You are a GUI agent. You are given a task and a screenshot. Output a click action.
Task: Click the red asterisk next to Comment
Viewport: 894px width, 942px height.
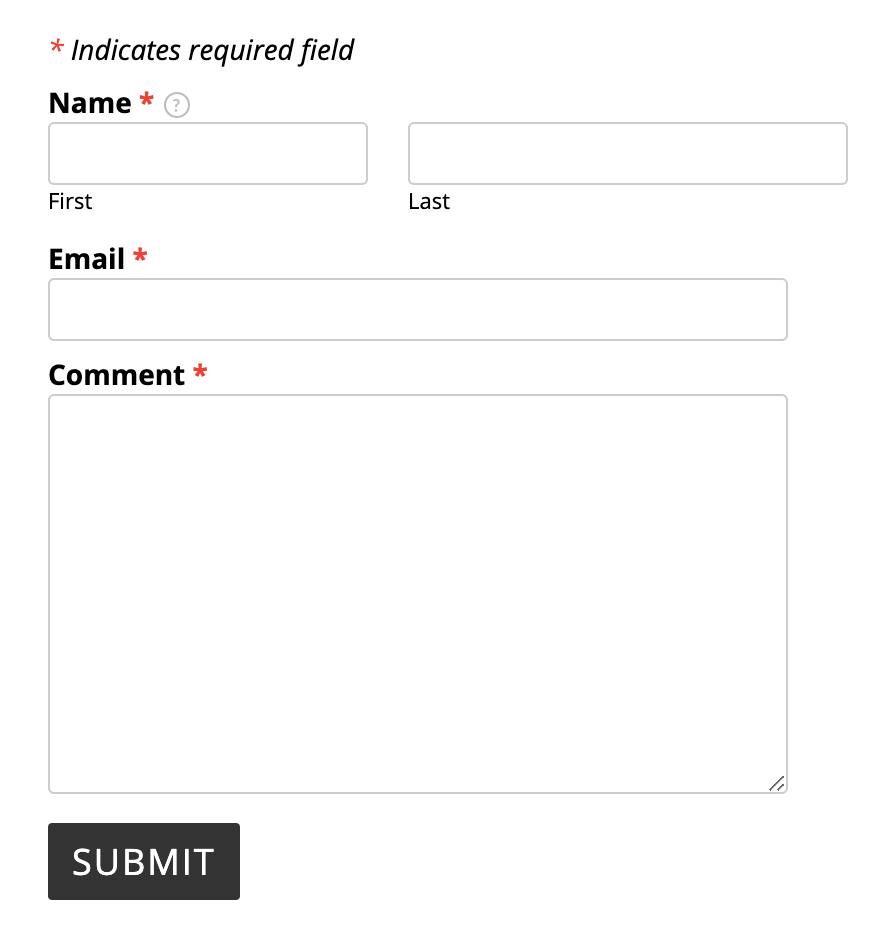200,371
